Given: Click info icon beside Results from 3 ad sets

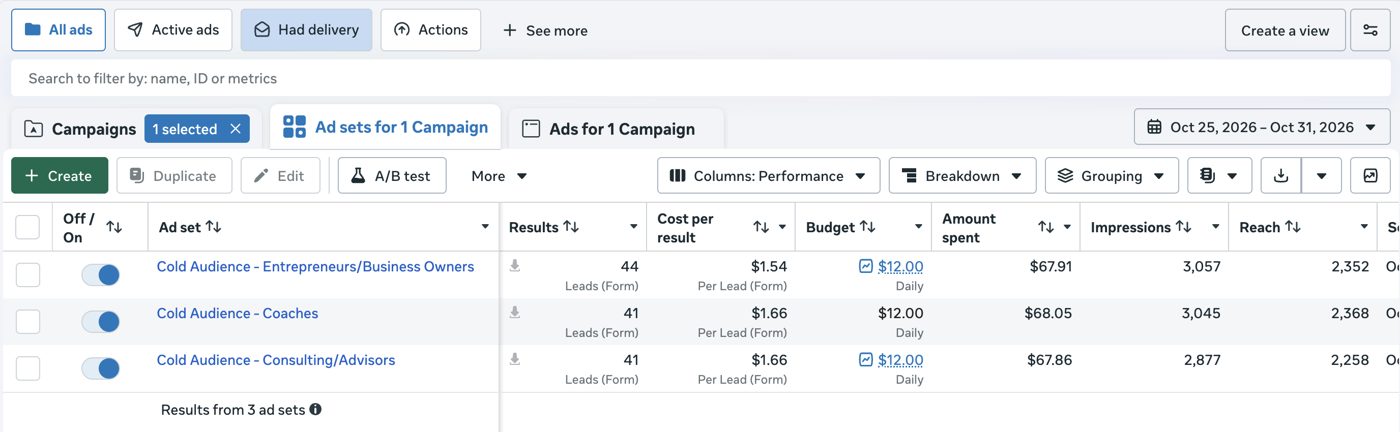Looking at the screenshot, I should pyautogui.click(x=315, y=409).
